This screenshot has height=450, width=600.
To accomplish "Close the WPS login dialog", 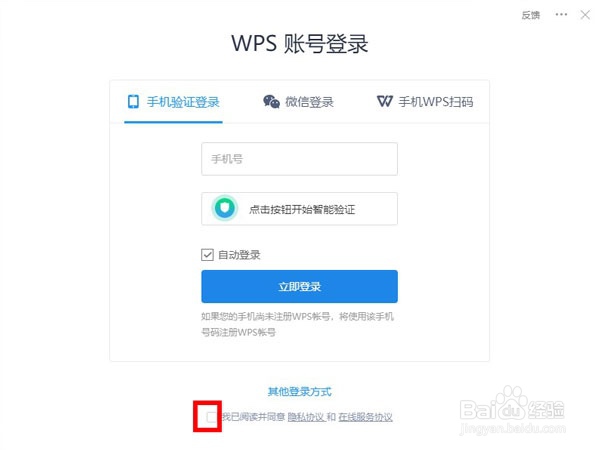I will pos(585,15).
